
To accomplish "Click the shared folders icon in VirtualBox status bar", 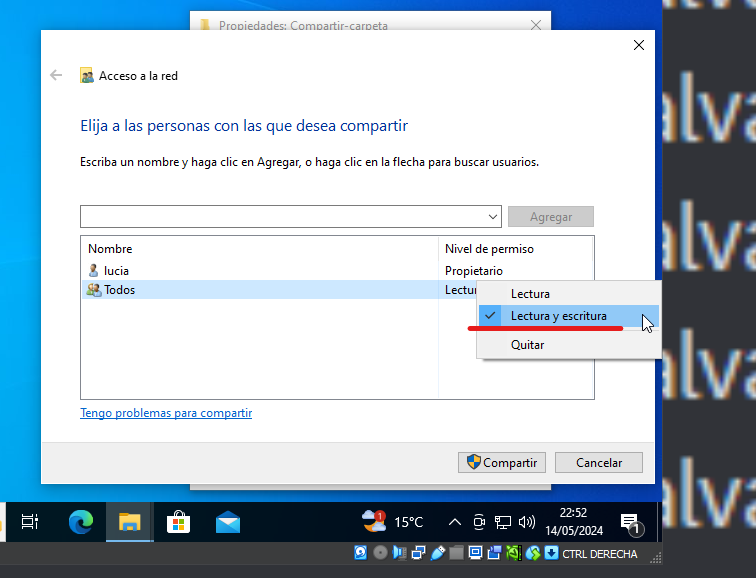I will pyautogui.click(x=456, y=552).
